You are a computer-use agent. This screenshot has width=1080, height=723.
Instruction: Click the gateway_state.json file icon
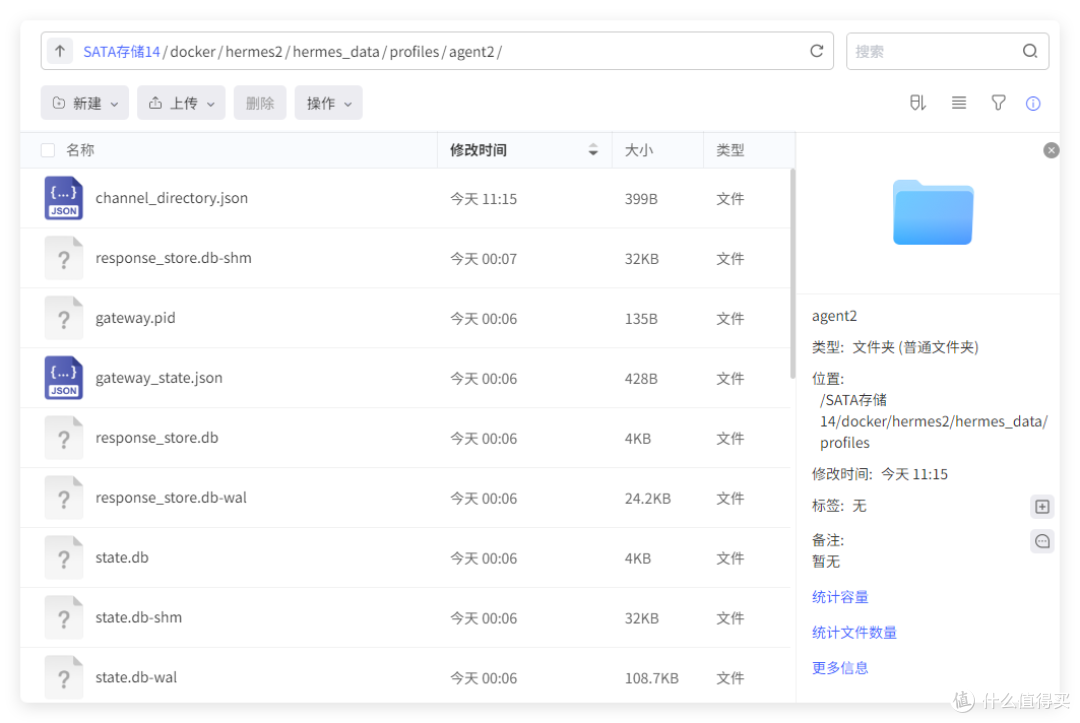pyautogui.click(x=63, y=378)
